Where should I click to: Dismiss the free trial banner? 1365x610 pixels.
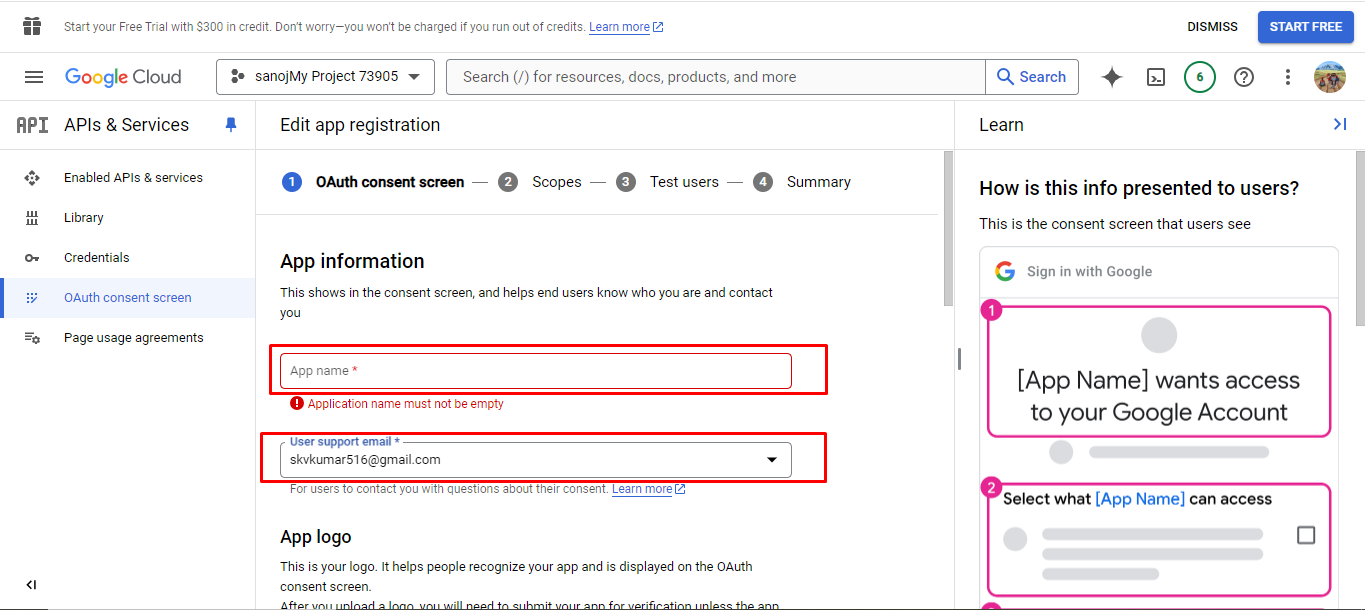click(x=1212, y=27)
